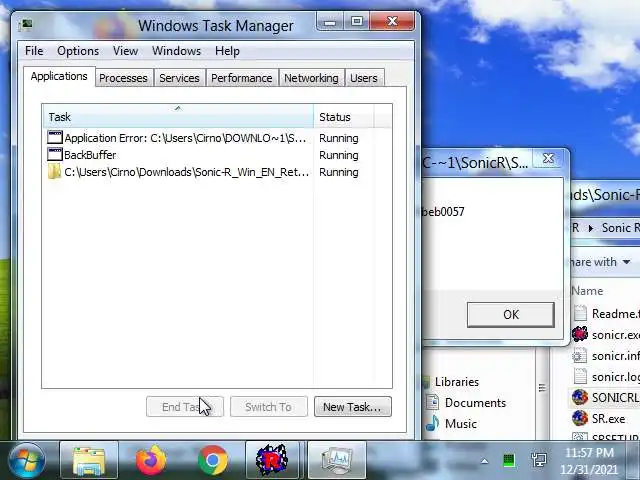Click the New Task... button
The height and width of the screenshot is (480, 640).
pyautogui.click(x=353, y=407)
